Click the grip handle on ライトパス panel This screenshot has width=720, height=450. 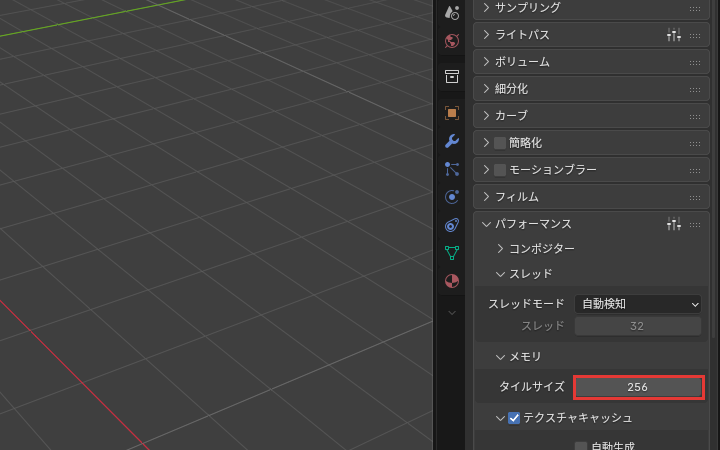tap(695, 36)
